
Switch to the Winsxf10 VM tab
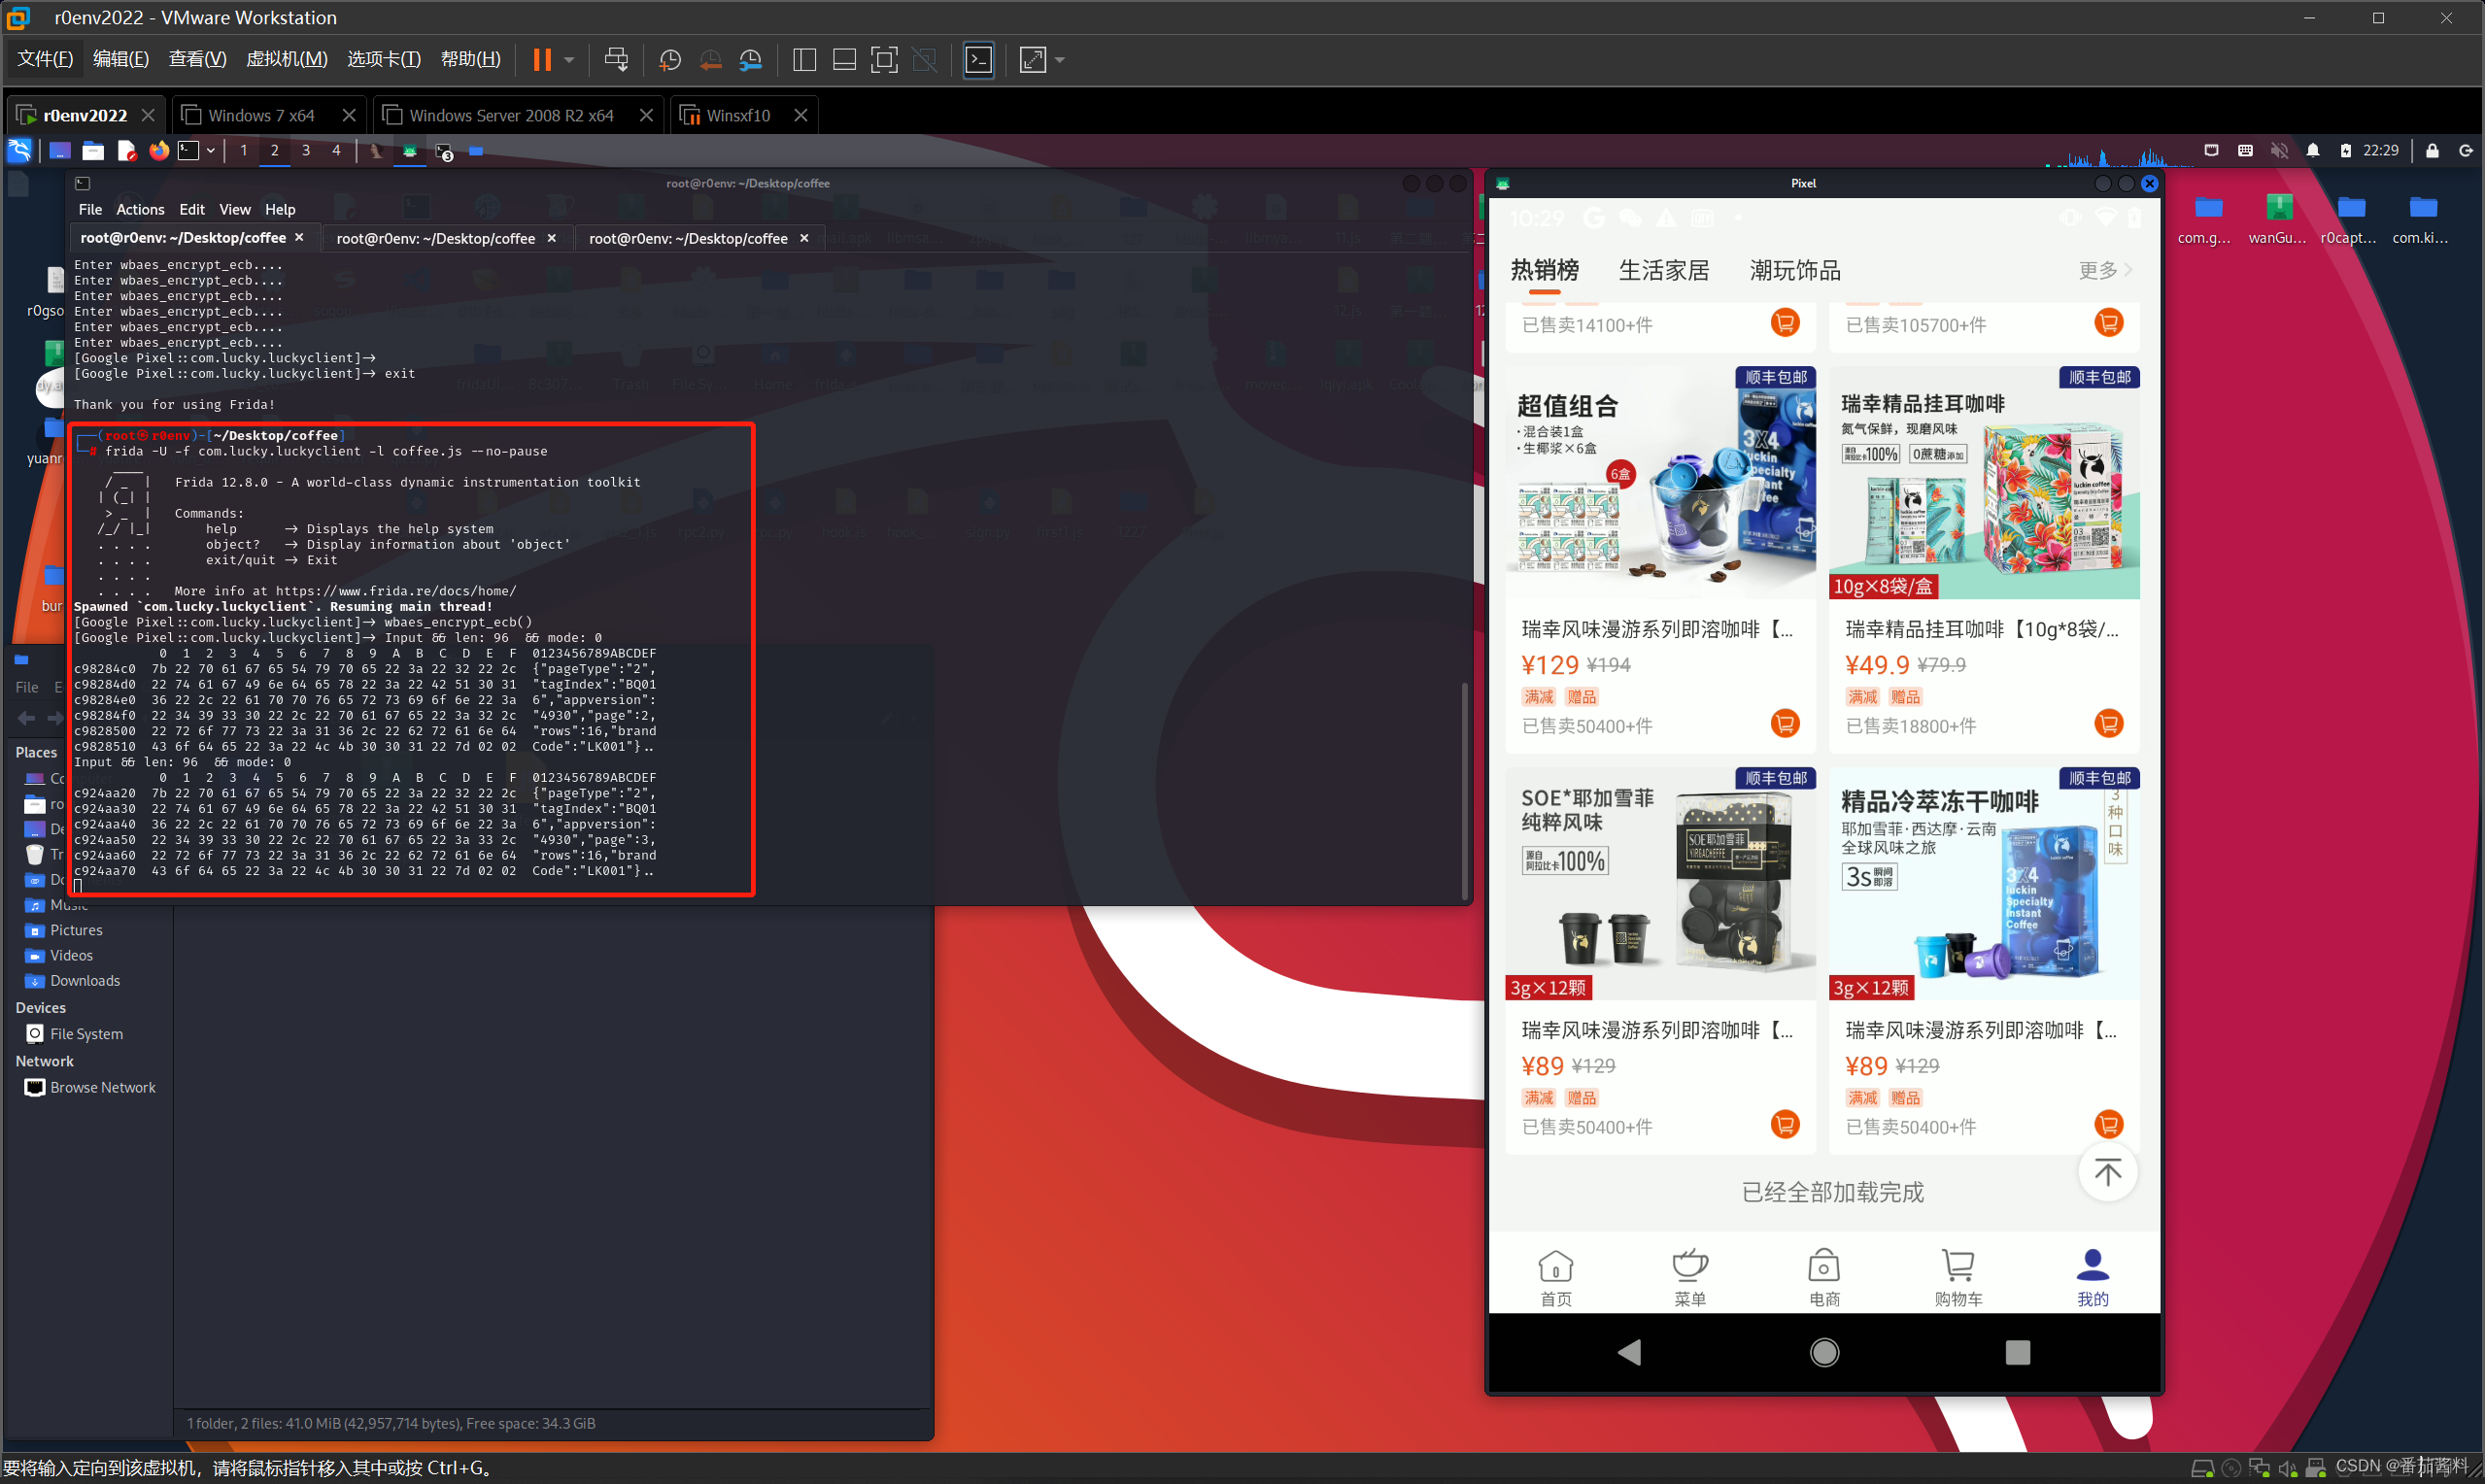[738, 115]
